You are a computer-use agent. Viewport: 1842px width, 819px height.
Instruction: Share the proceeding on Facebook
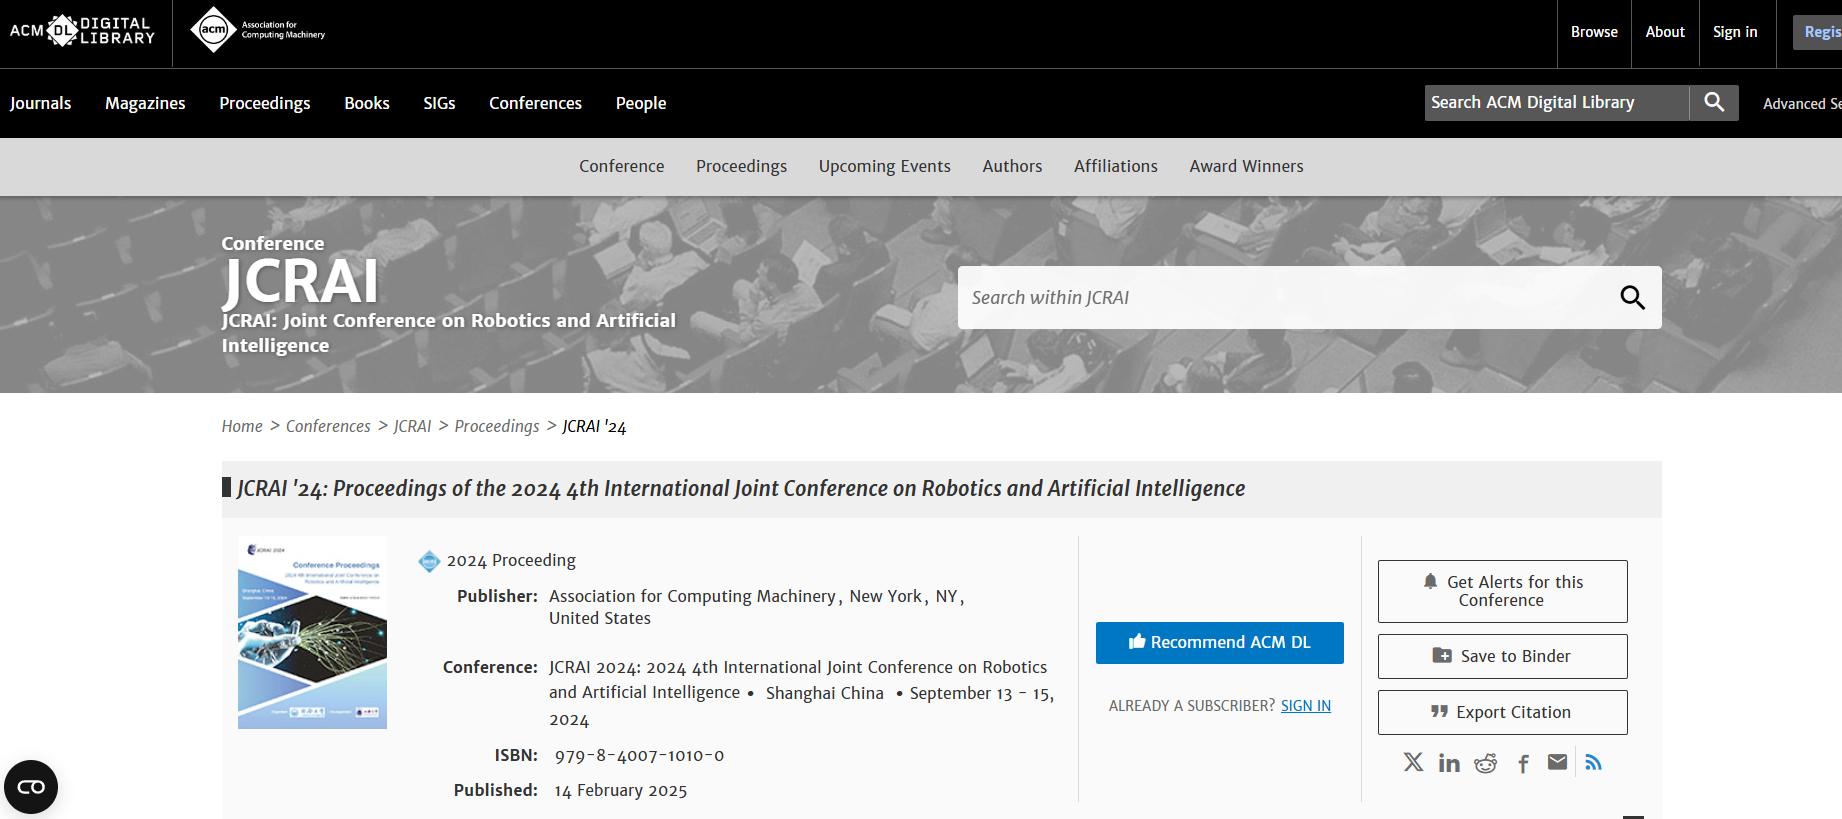[x=1523, y=764]
